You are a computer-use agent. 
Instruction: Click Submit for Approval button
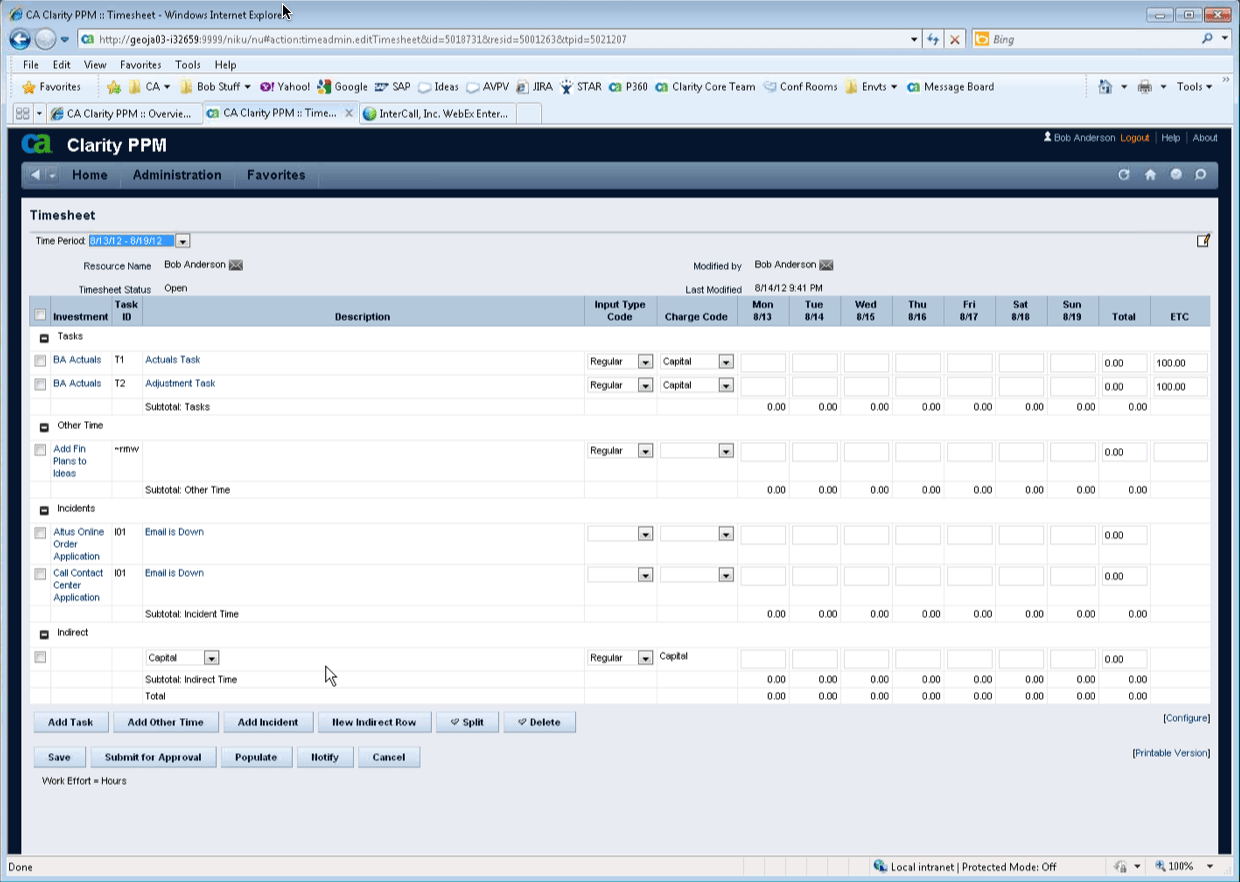point(153,757)
